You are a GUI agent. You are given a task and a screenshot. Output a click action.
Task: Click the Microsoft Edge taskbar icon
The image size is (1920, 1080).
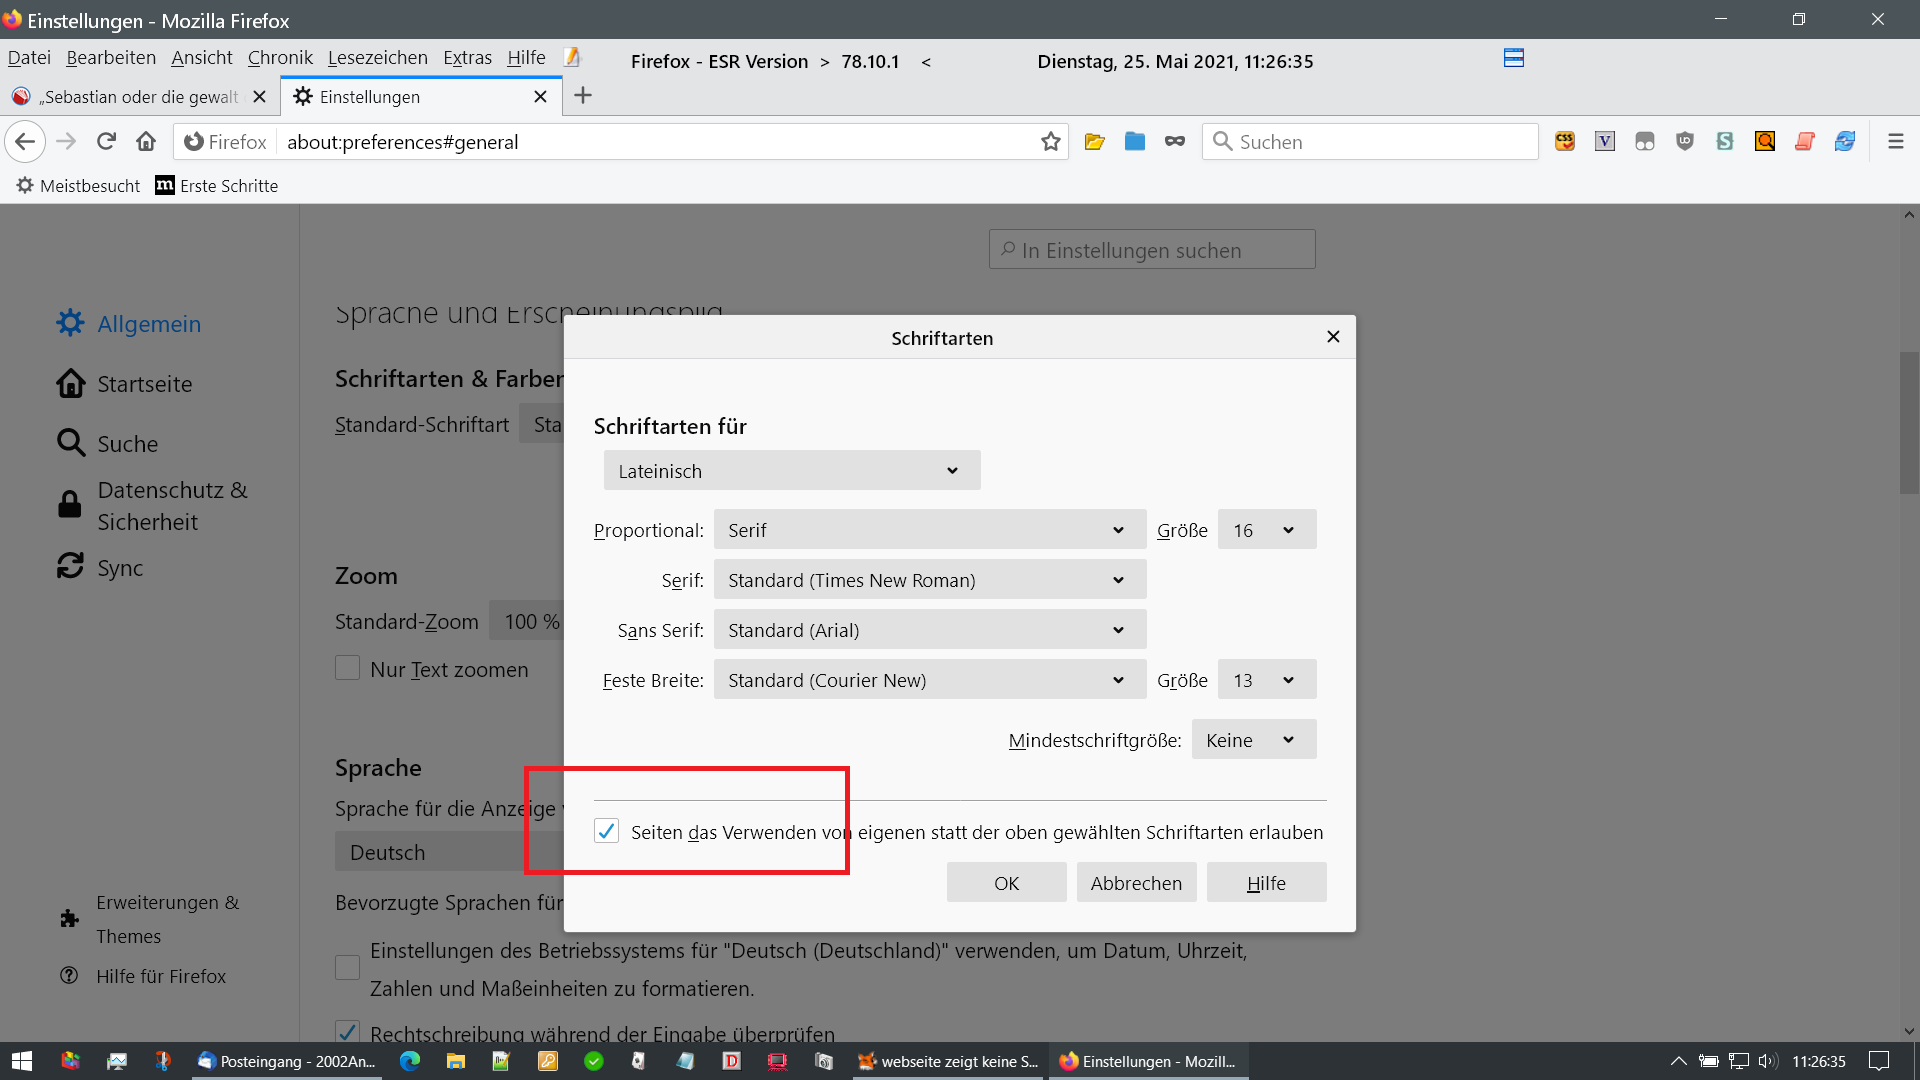410,1061
